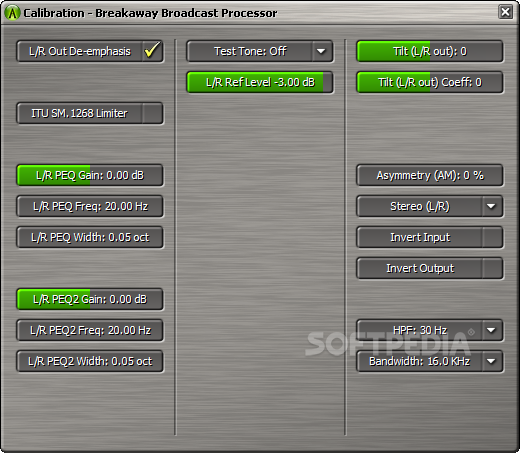The image size is (520, 453).
Task: Close the Calibration window
Action: [x=505, y=12]
